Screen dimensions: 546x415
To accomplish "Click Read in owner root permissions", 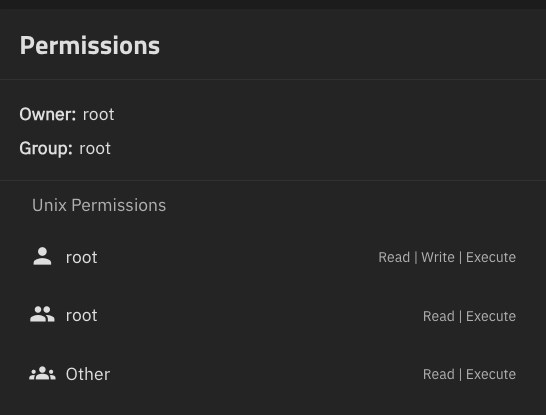I will click(394, 257).
